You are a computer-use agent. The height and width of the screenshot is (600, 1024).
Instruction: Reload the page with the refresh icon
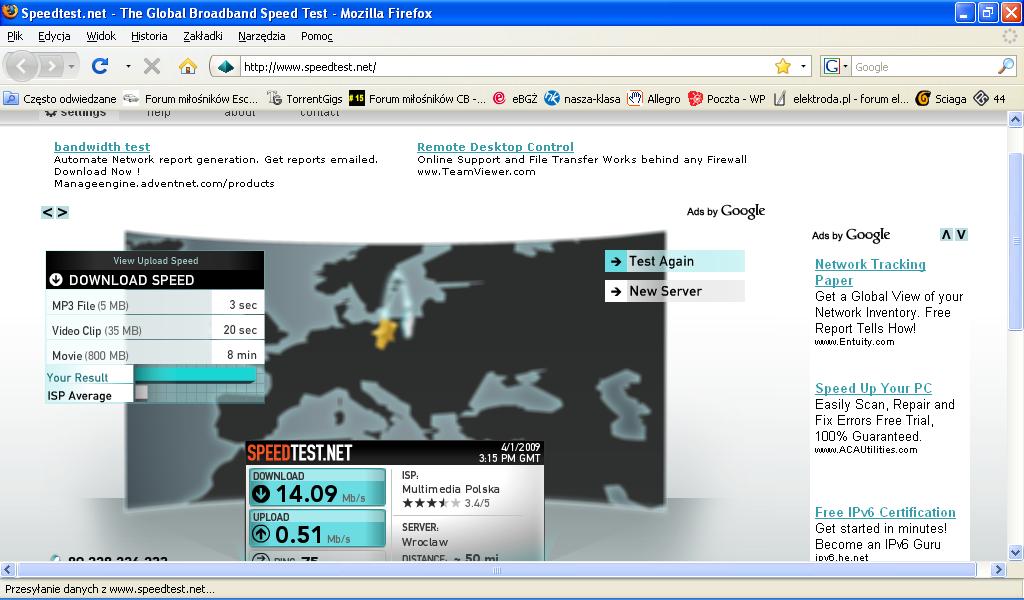point(100,67)
